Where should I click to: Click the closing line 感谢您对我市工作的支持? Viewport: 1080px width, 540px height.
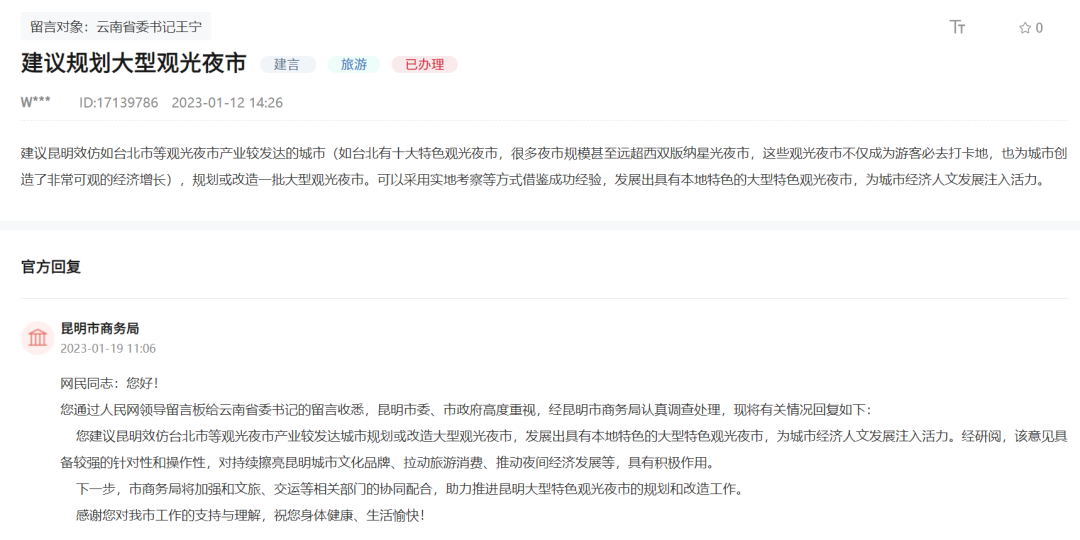click(x=251, y=515)
